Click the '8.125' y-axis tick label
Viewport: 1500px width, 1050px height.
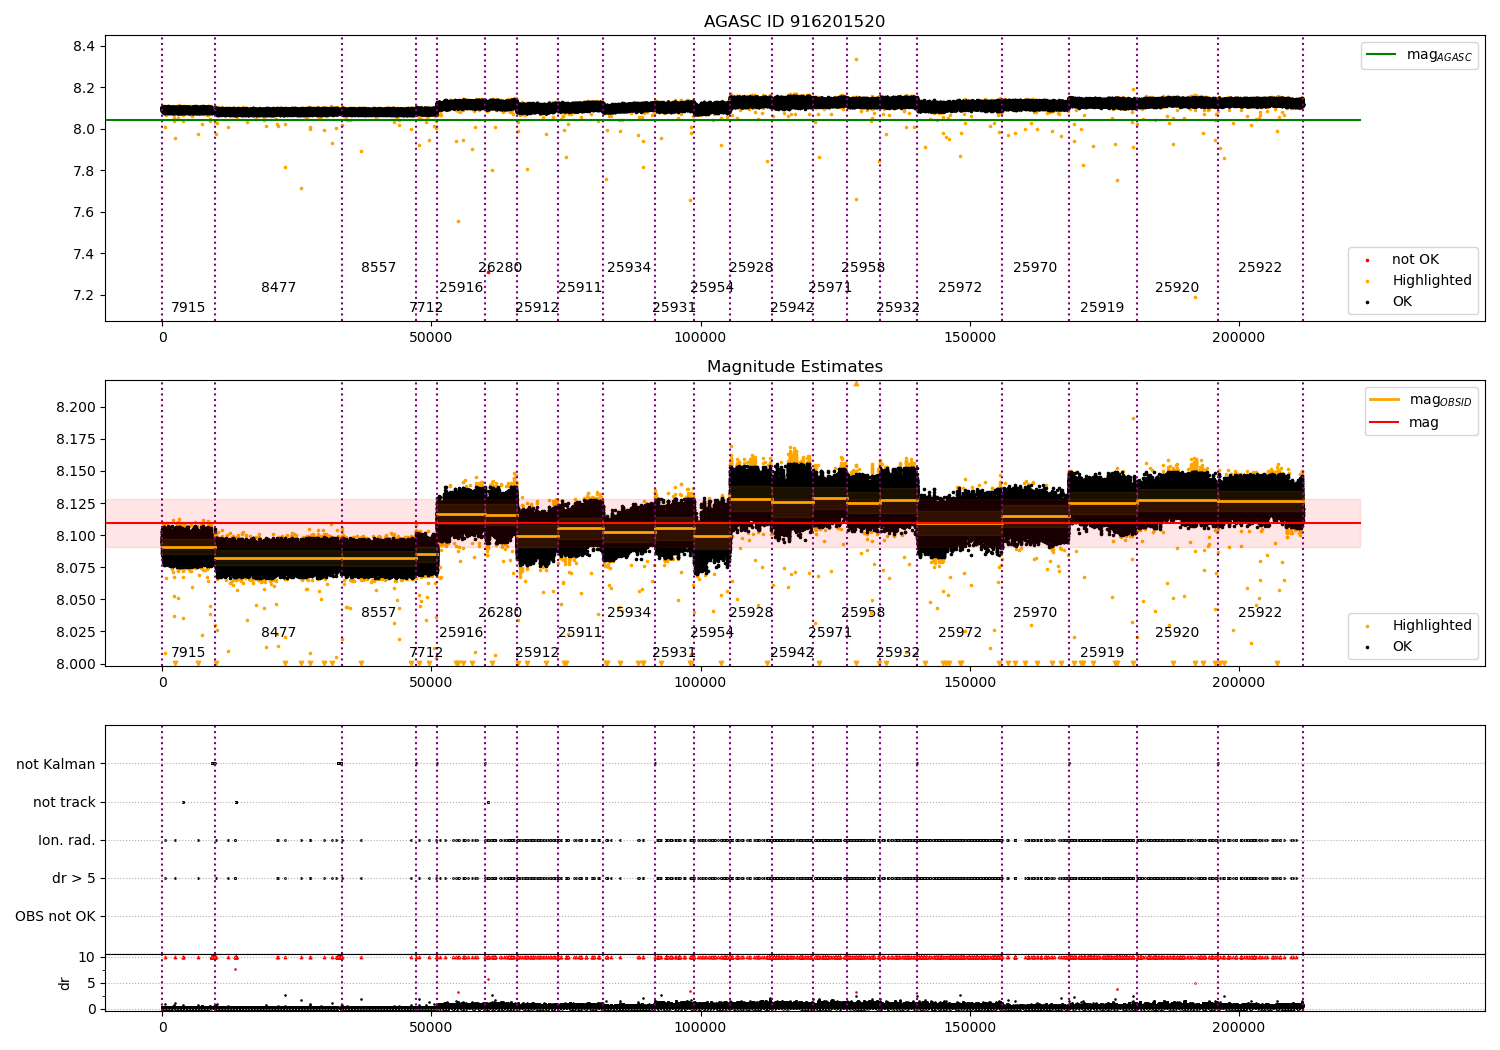(x=76, y=503)
